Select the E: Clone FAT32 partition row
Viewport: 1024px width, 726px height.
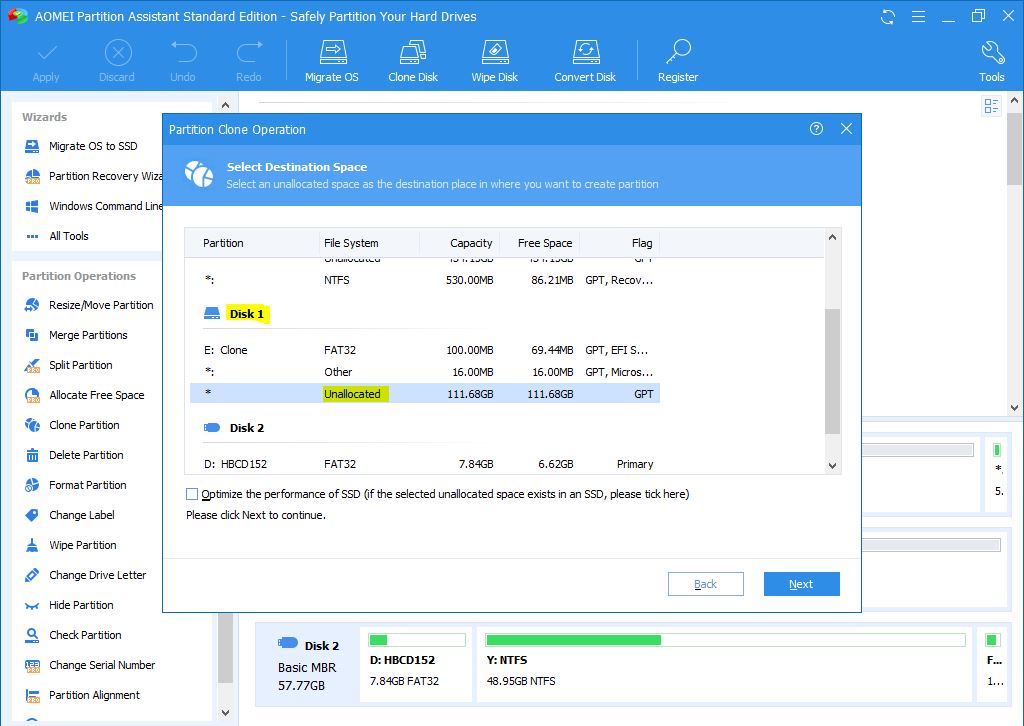[x=425, y=350]
